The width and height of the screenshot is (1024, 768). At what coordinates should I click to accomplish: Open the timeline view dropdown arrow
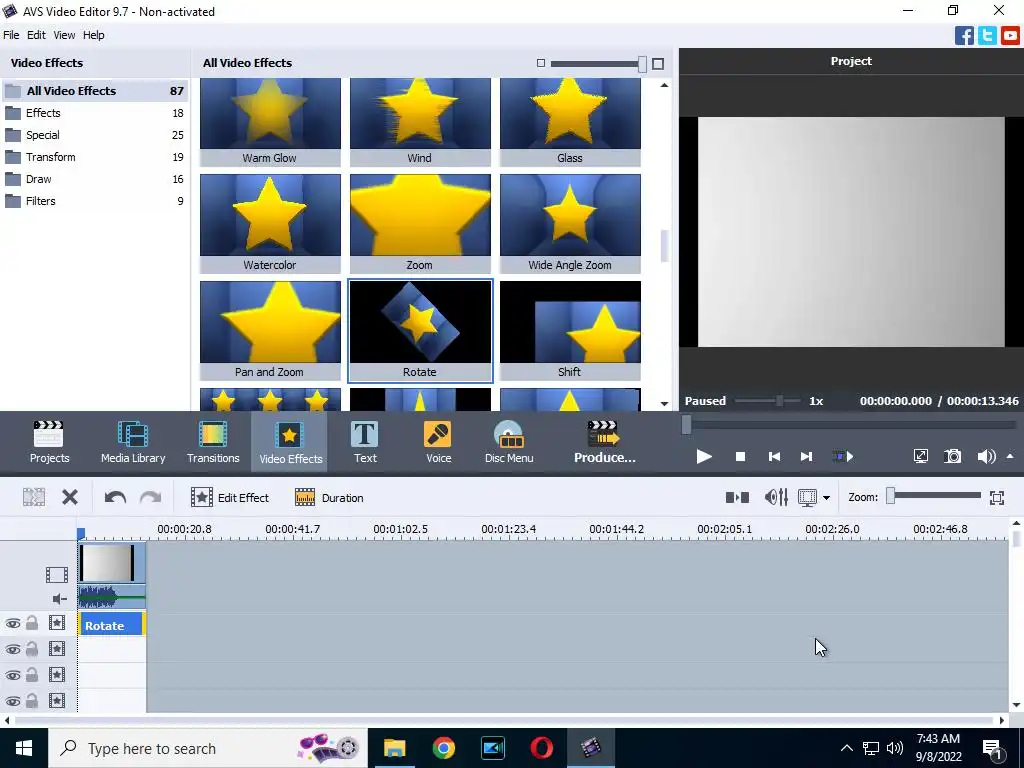tap(826, 498)
